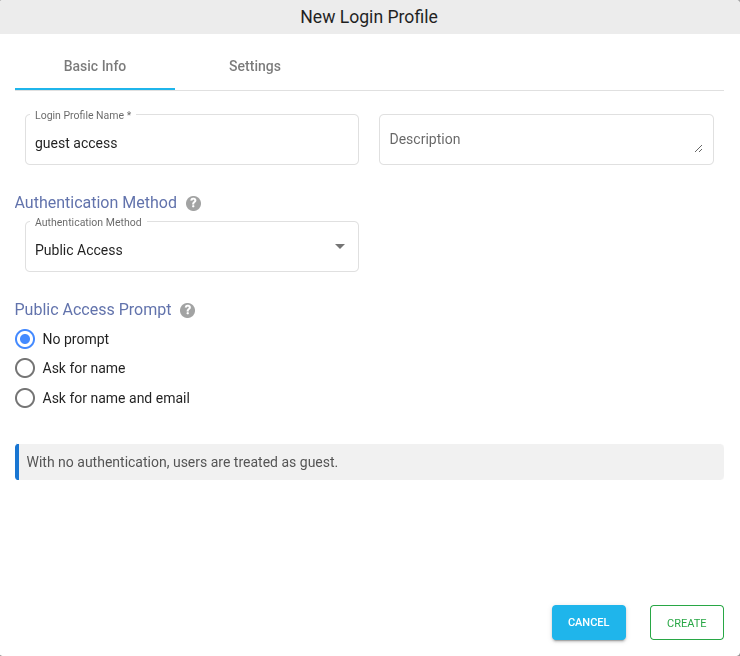Click the Public Access Prompt section heading
Screen dimensions: 740x656
point(93,310)
